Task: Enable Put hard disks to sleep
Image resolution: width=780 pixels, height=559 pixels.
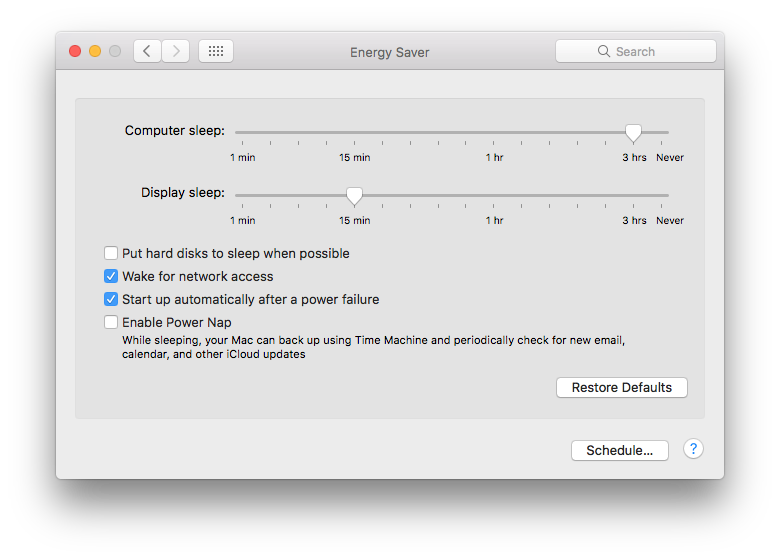Action: point(111,254)
